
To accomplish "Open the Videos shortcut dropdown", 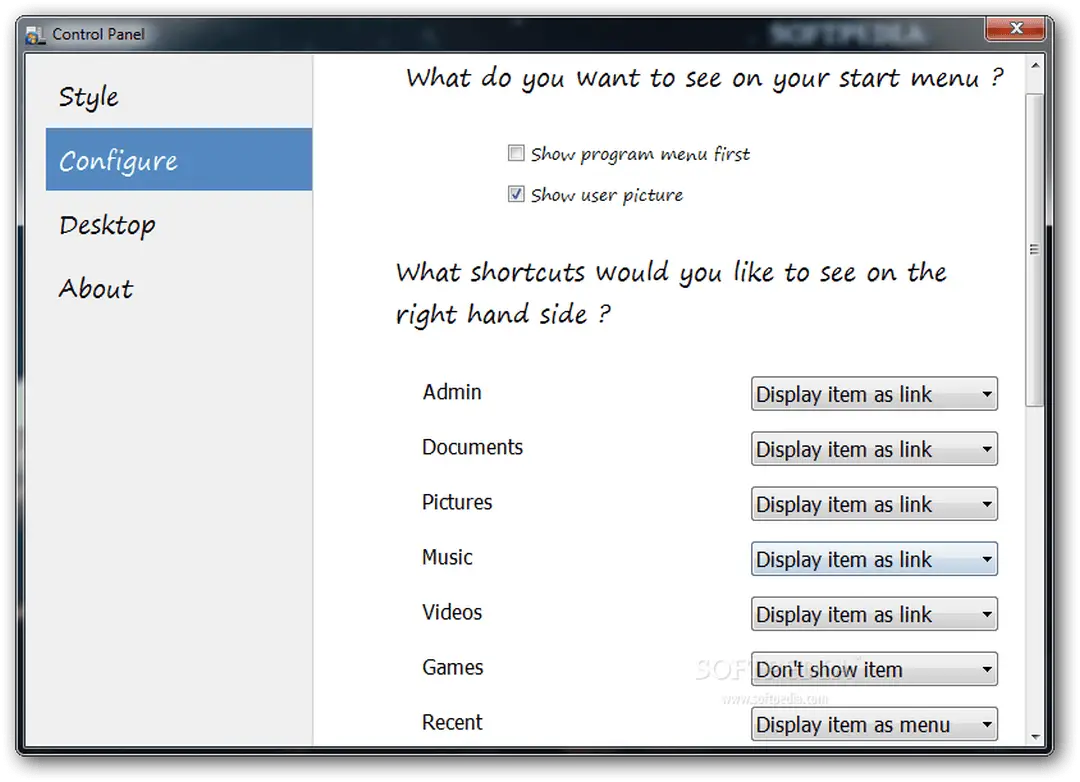I will coord(873,614).
